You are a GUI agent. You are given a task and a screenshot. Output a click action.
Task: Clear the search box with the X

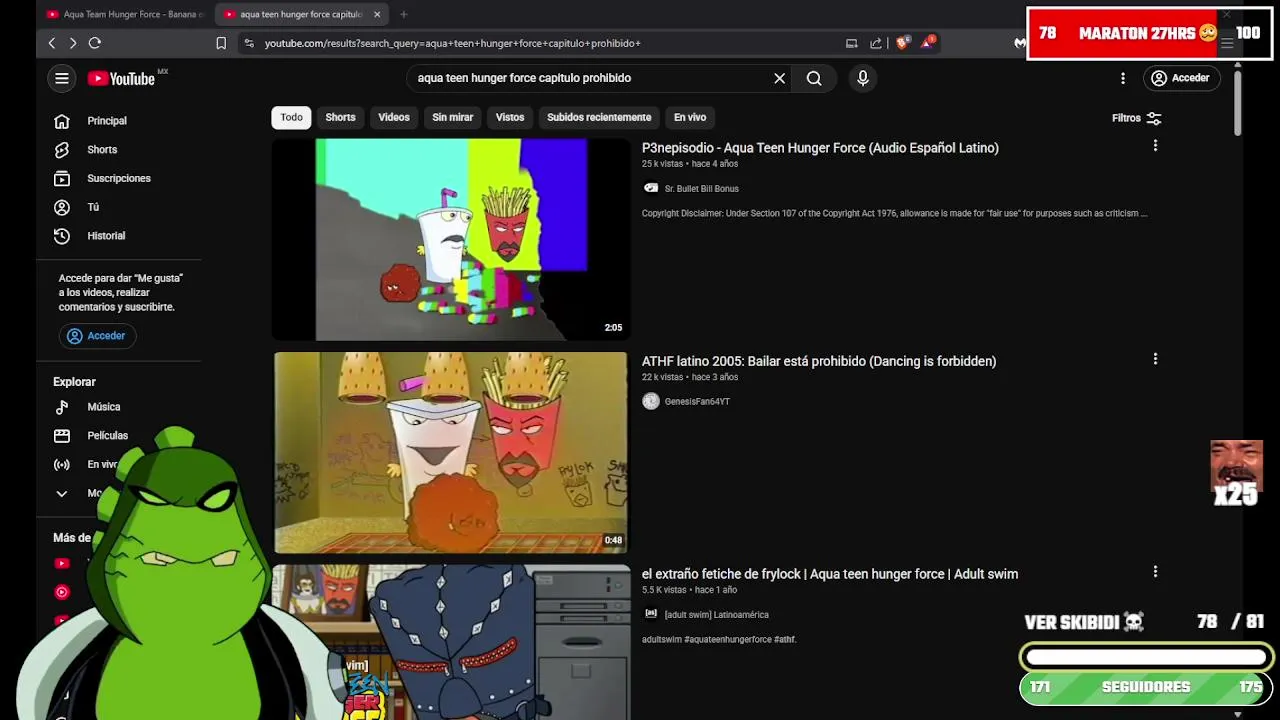coord(780,78)
